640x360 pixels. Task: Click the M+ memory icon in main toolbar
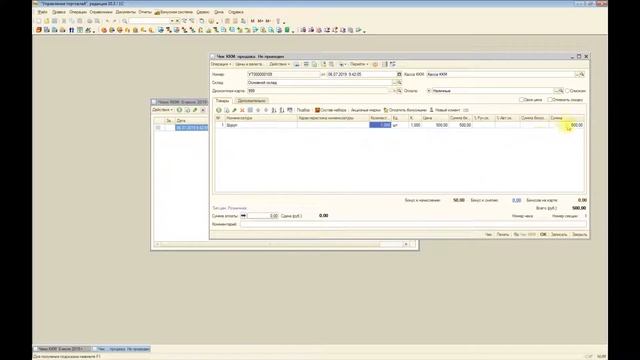260,21
